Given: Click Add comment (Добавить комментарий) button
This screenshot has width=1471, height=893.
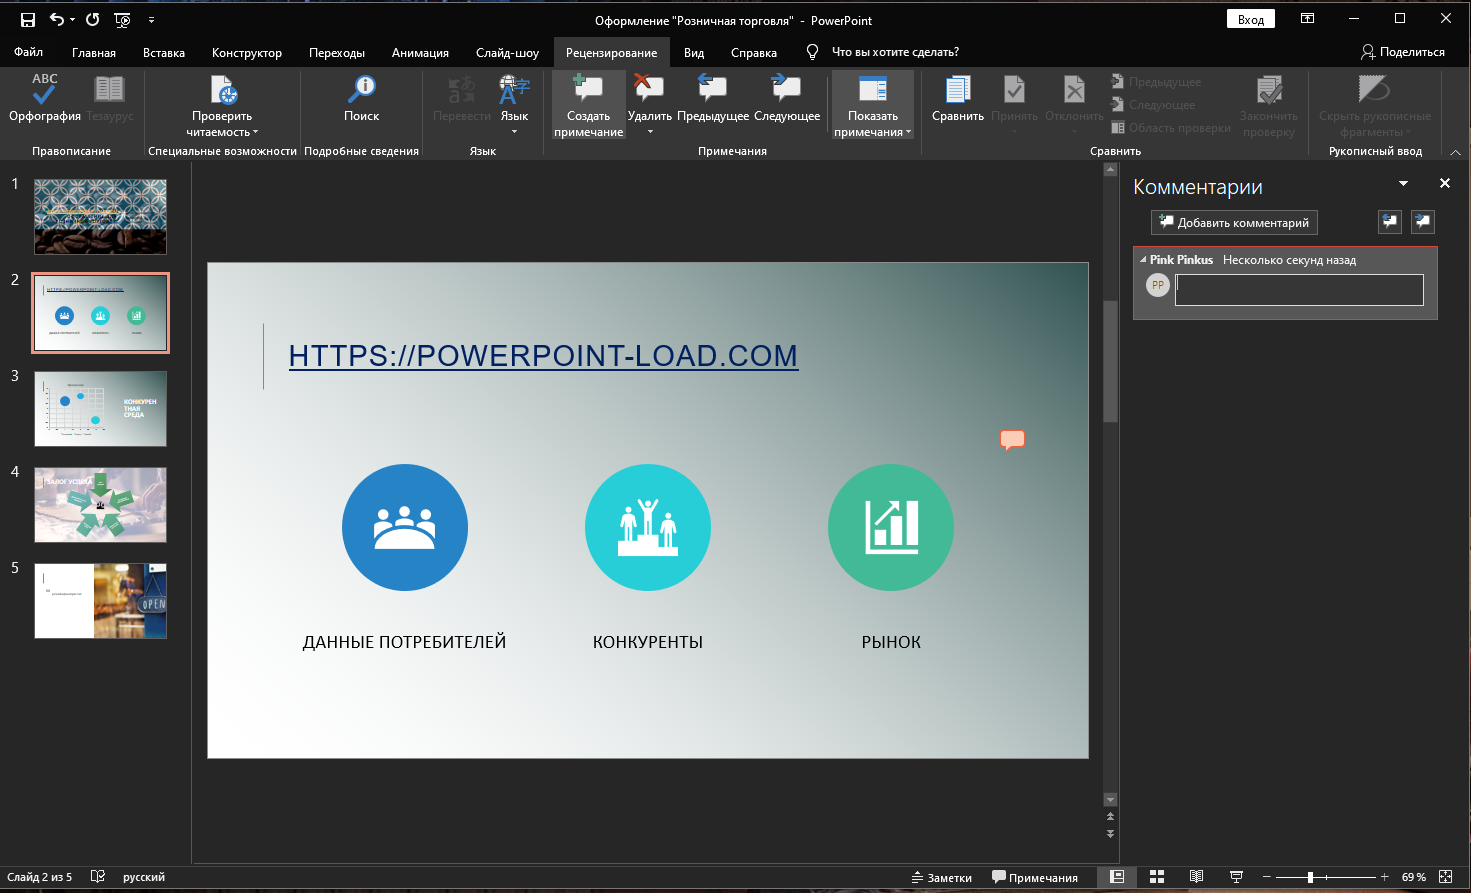Looking at the screenshot, I should click(x=1234, y=223).
